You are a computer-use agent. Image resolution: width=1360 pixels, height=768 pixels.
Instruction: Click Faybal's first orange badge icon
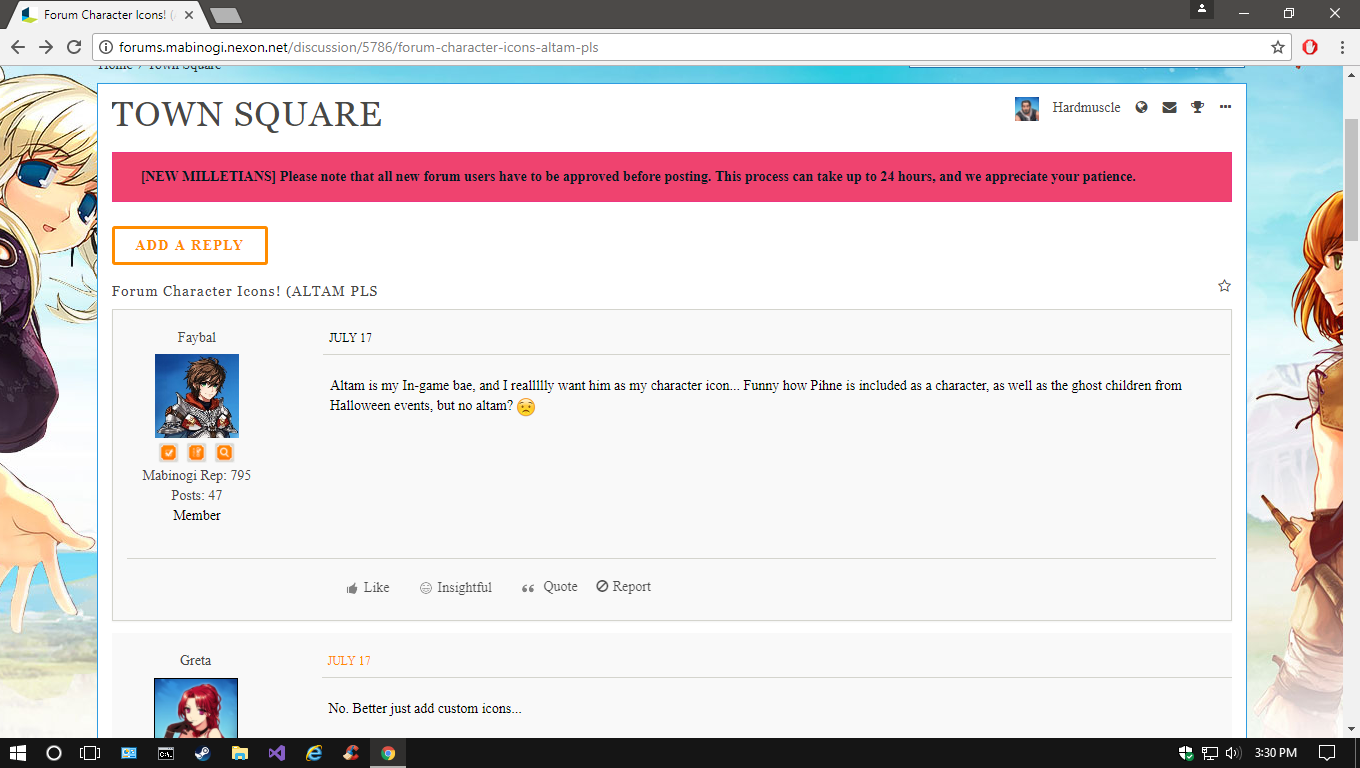point(169,453)
